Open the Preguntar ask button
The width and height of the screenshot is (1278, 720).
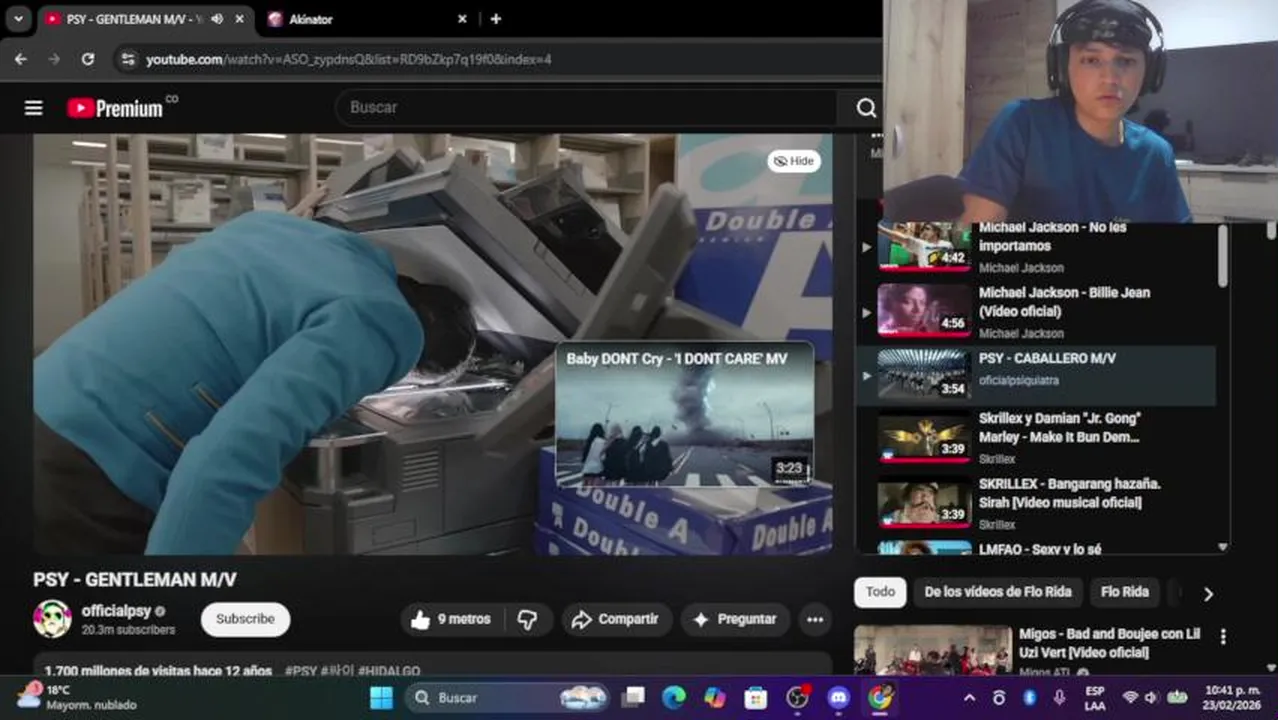pyautogui.click(x=735, y=620)
